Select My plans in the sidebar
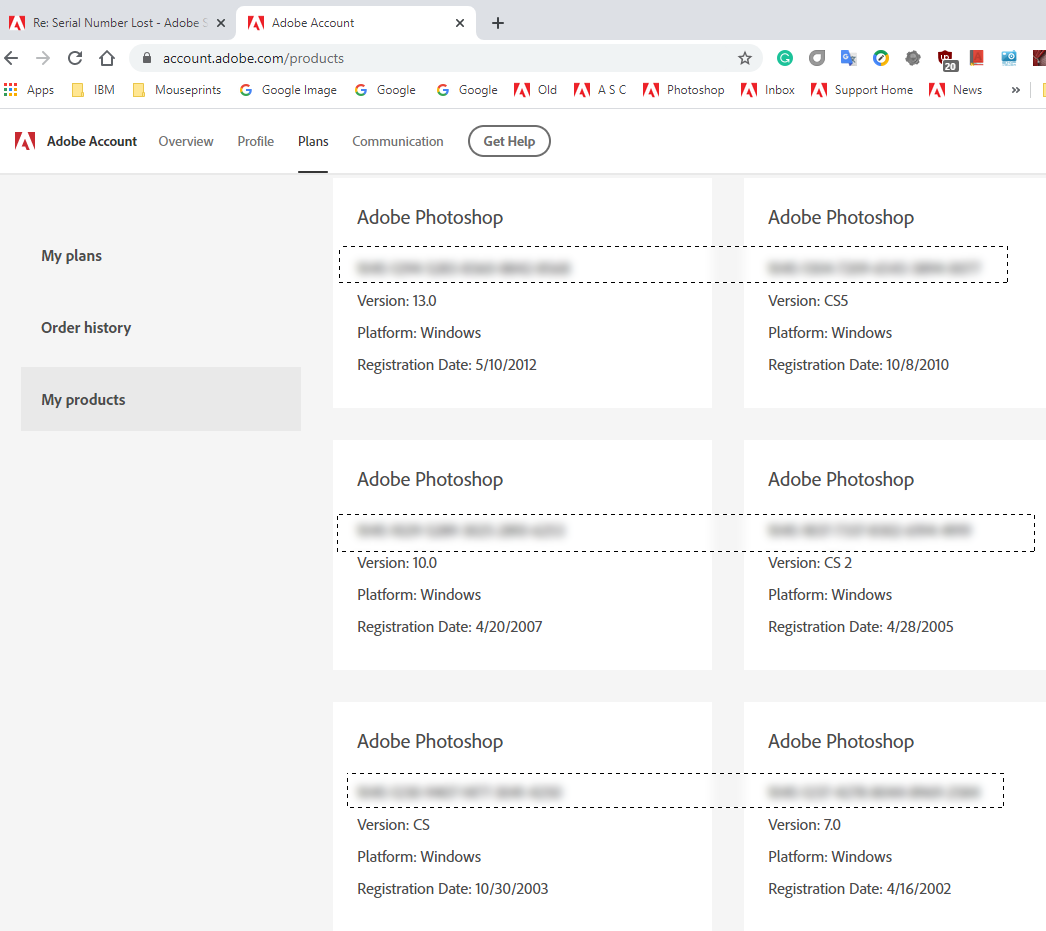 coord(71,255)
